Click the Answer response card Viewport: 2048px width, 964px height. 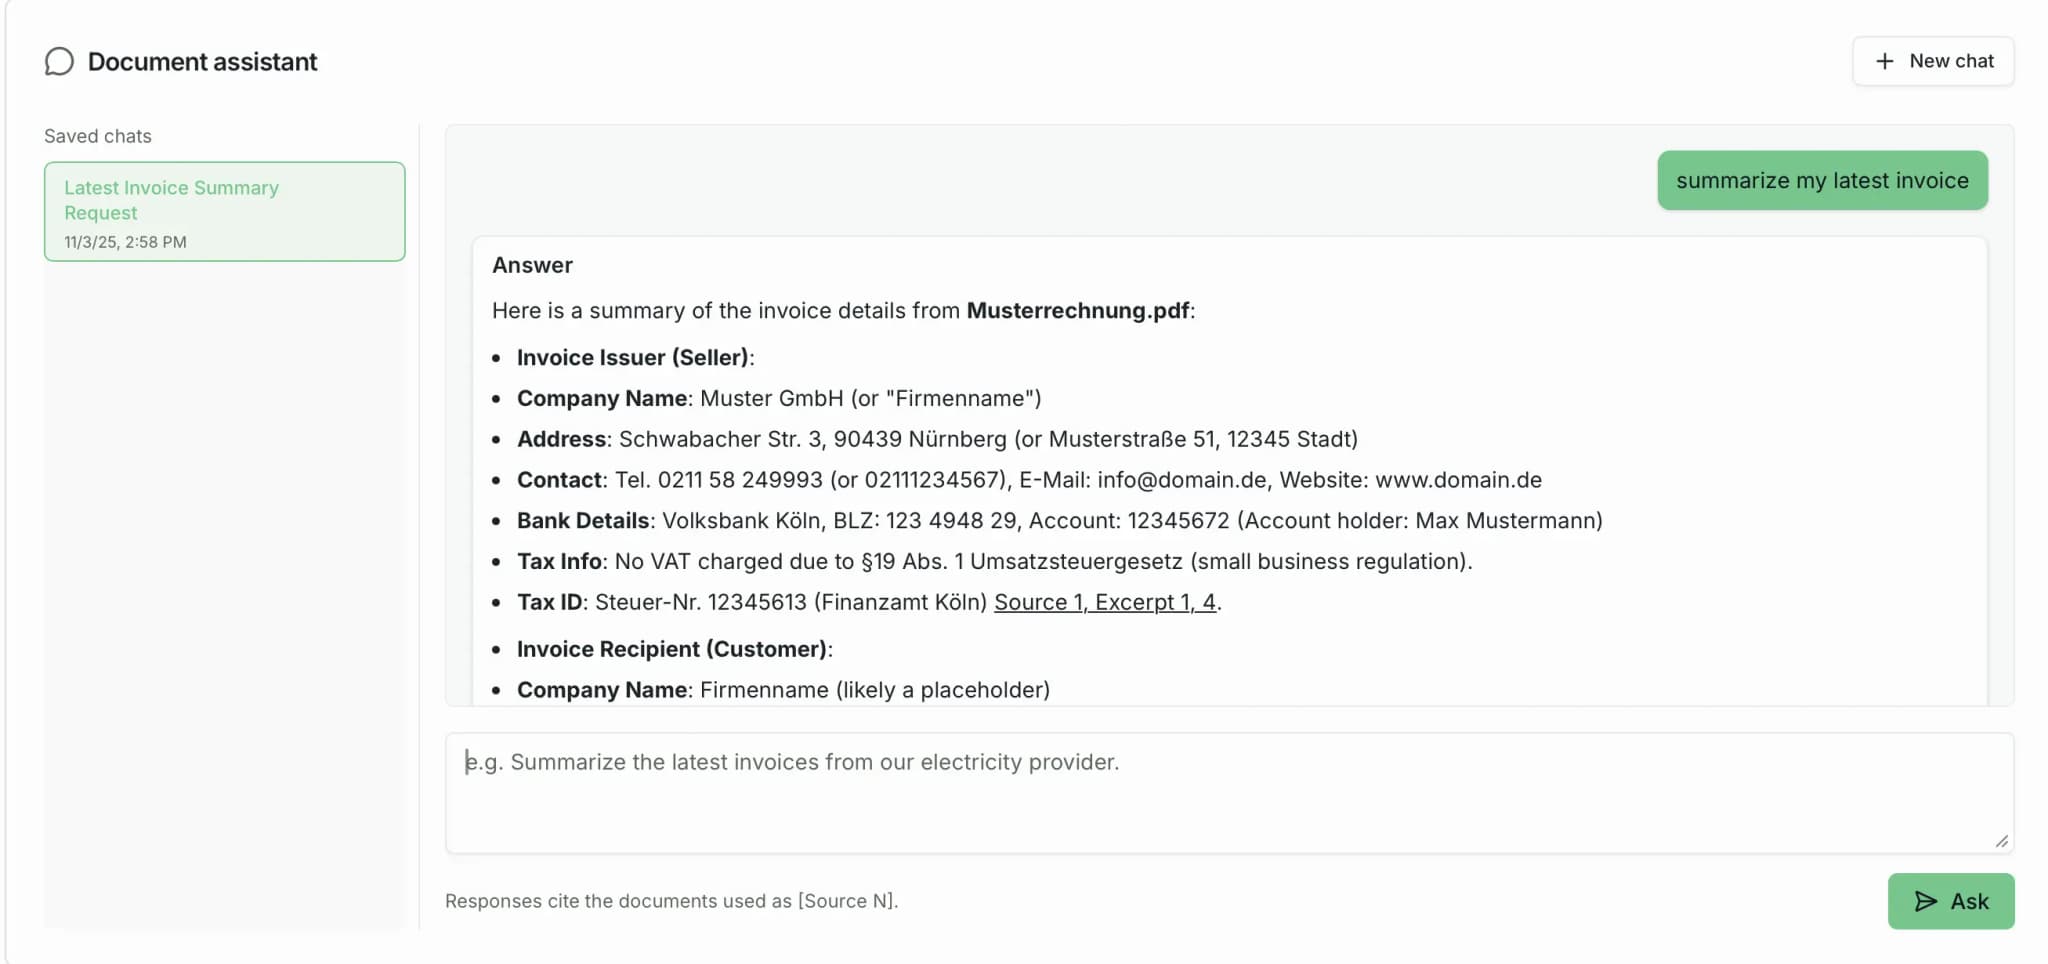(x=1230, y=470)
